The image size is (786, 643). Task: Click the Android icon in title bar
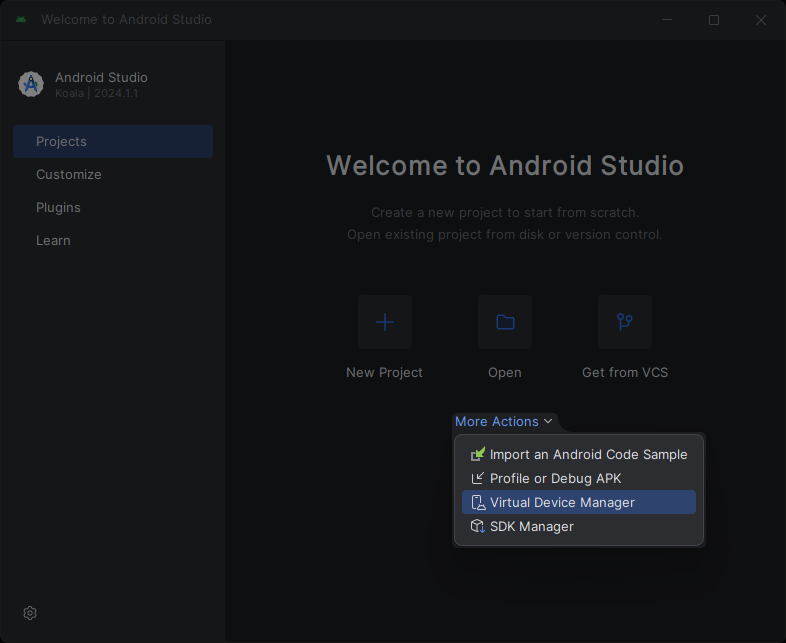(21, 20)
